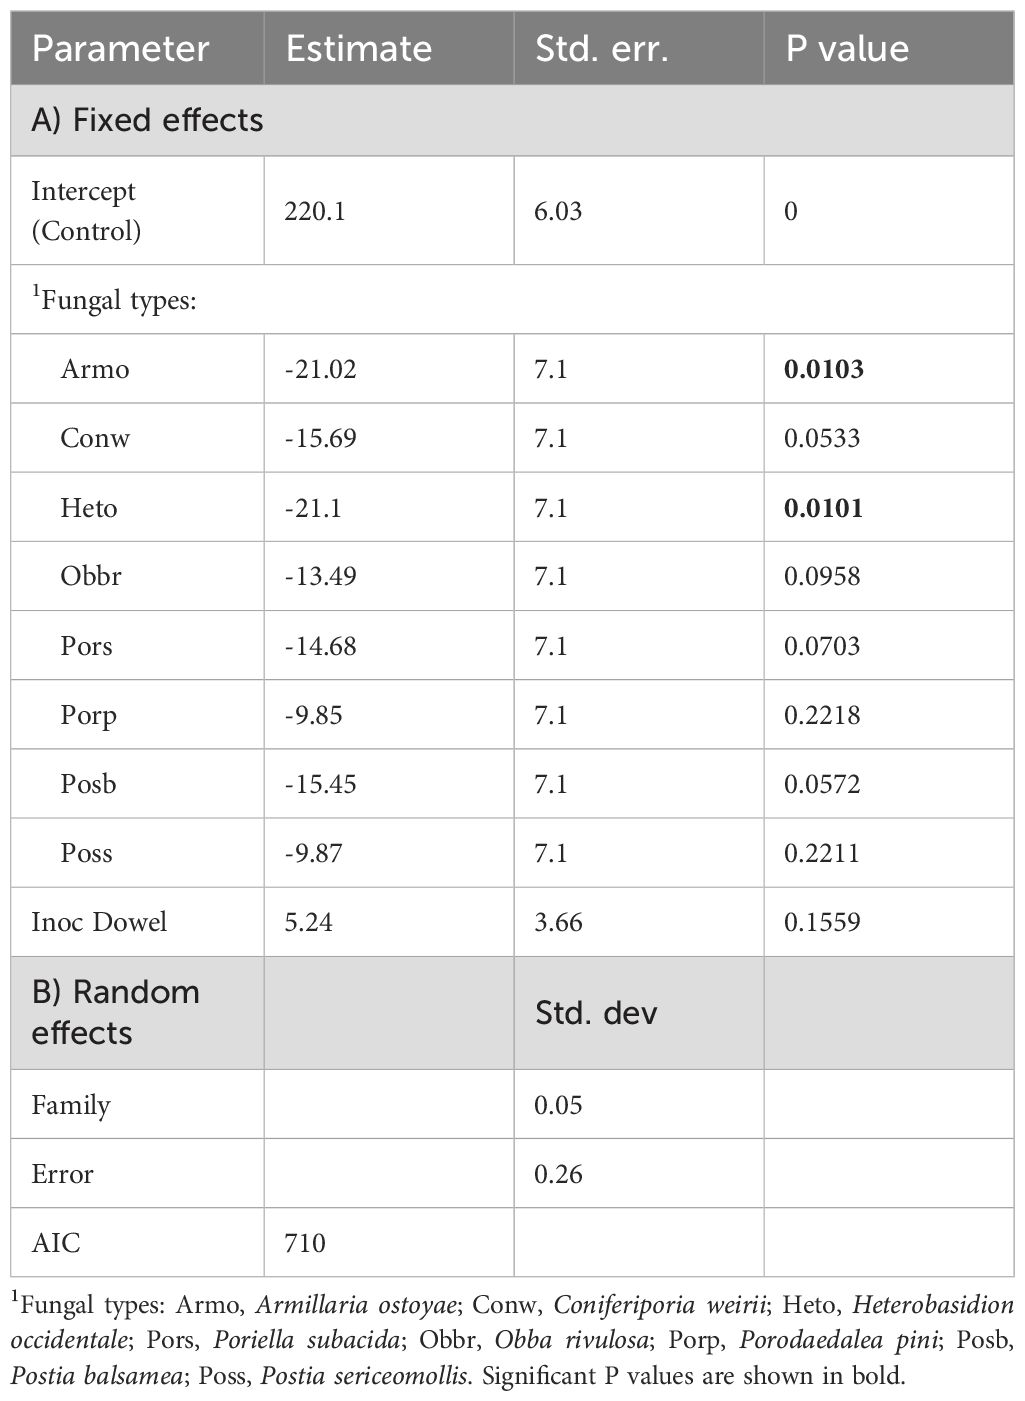Click the Conw estimate -15.69
This screenshot has height=1401, width=1025.
coord(320,438)
